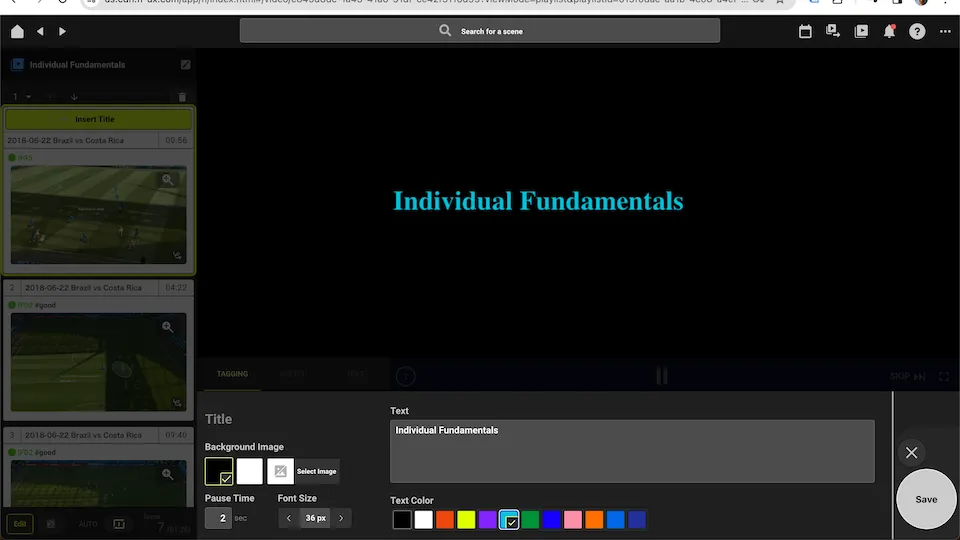
Task: Open the help question mark
Action: [x=917, y=31]
